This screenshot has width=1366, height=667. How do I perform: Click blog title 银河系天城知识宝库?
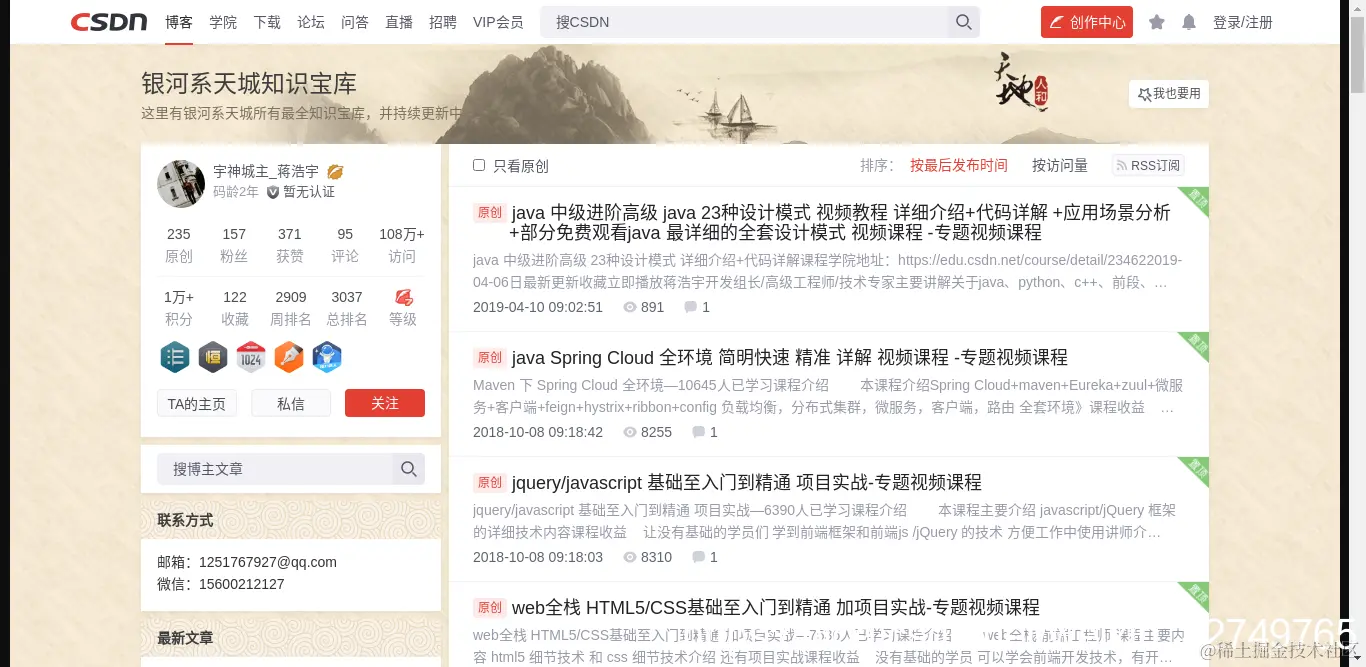coord(249,83)
